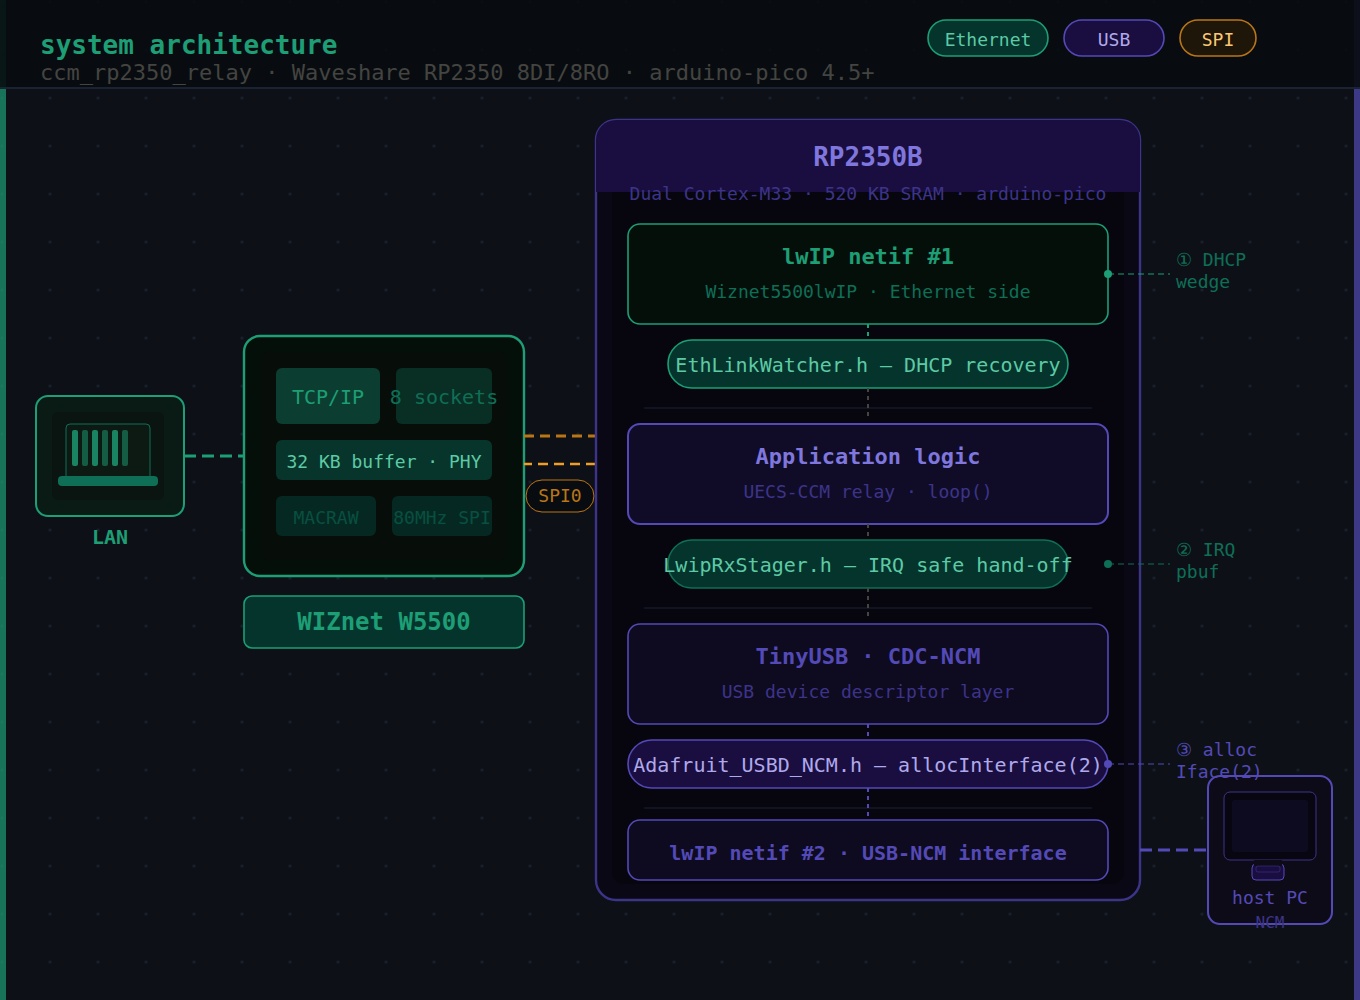Open the alloc Iface(2) annotation
The height and width of the screenshot is (1000, 1360).
pyautogui.click(x=1217, y=761)
